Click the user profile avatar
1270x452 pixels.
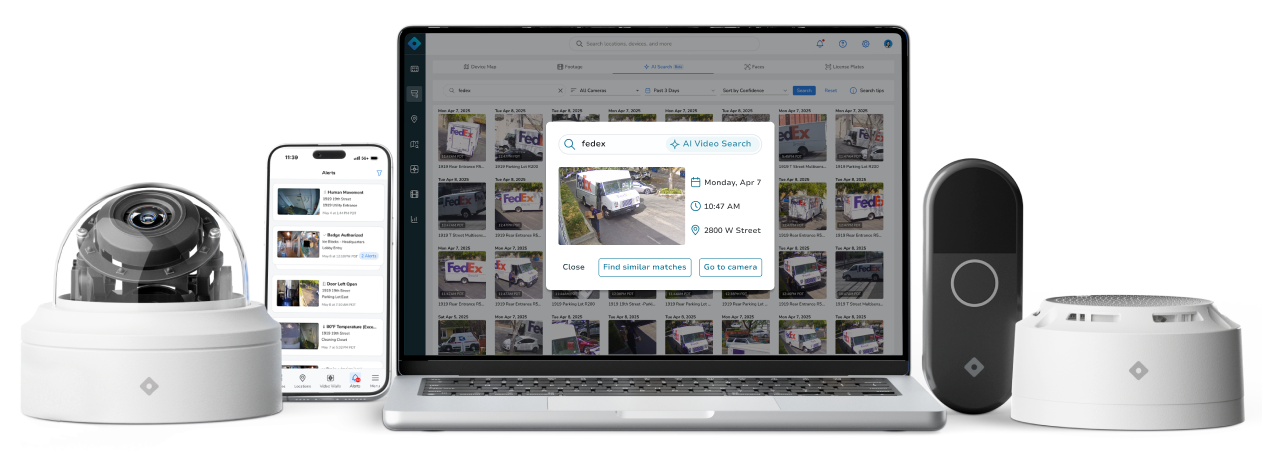tap(887, 44)
